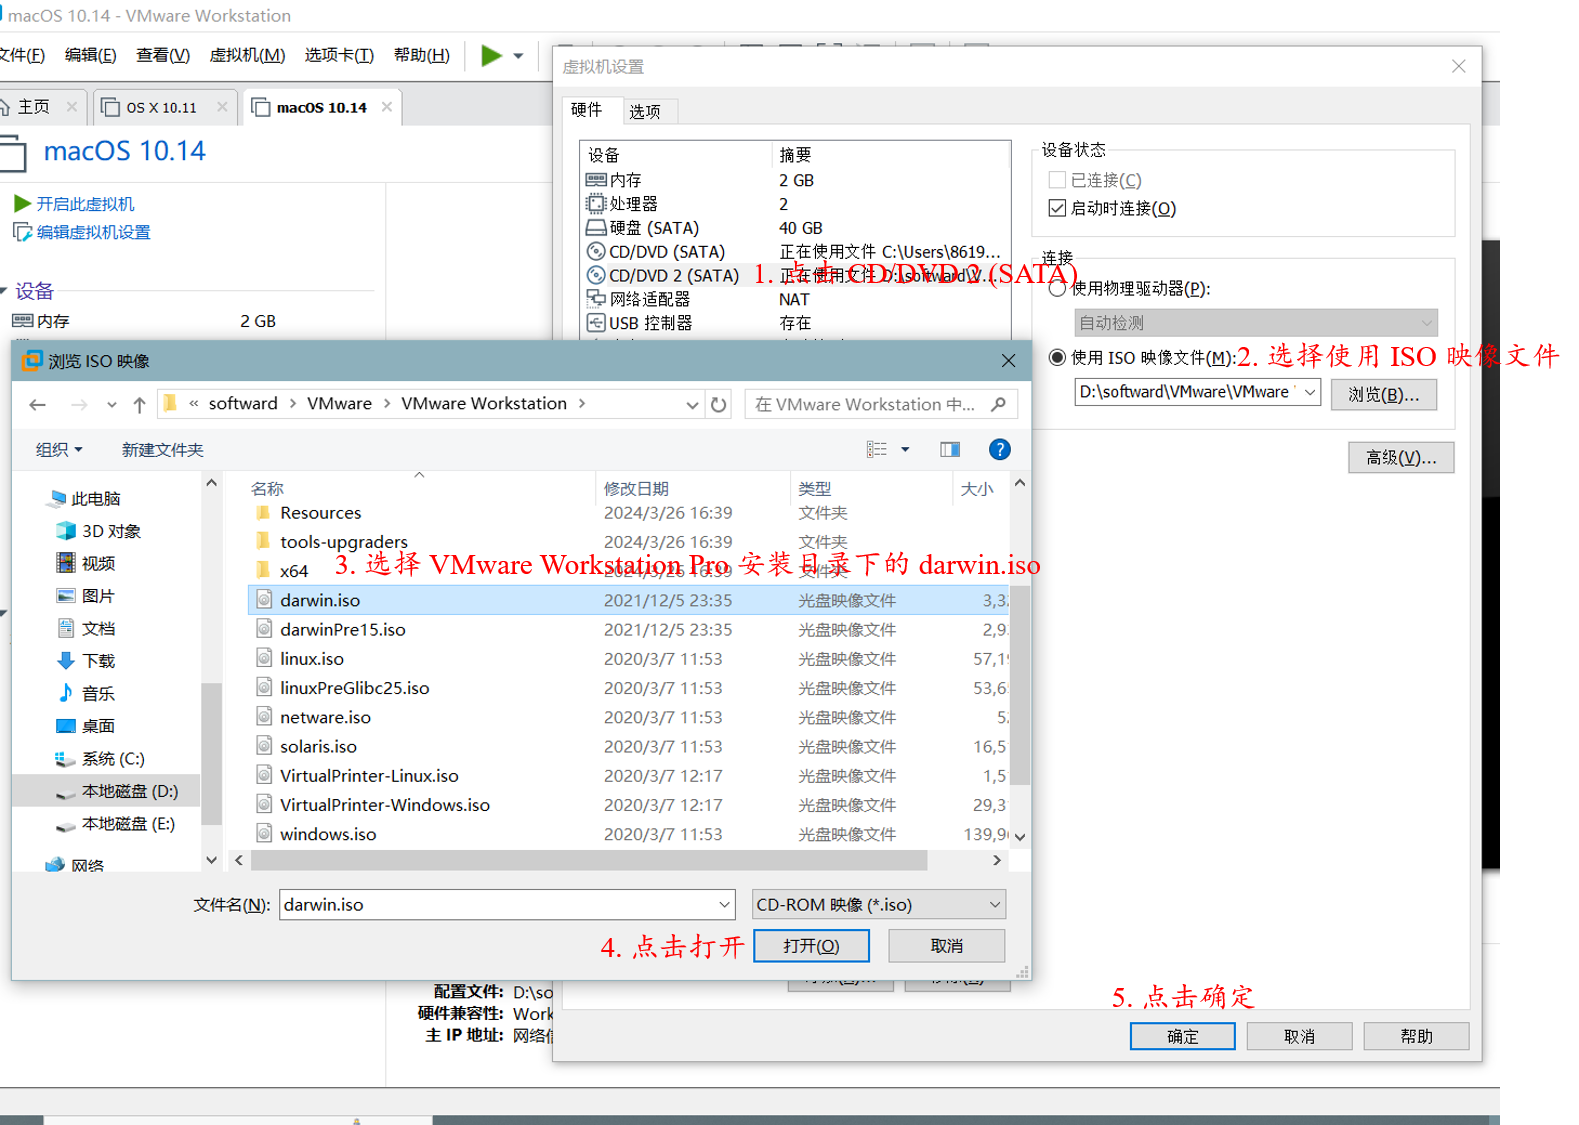
Task: Click the forward arrow in the ISO browser
Action: [x=79, y=405]
